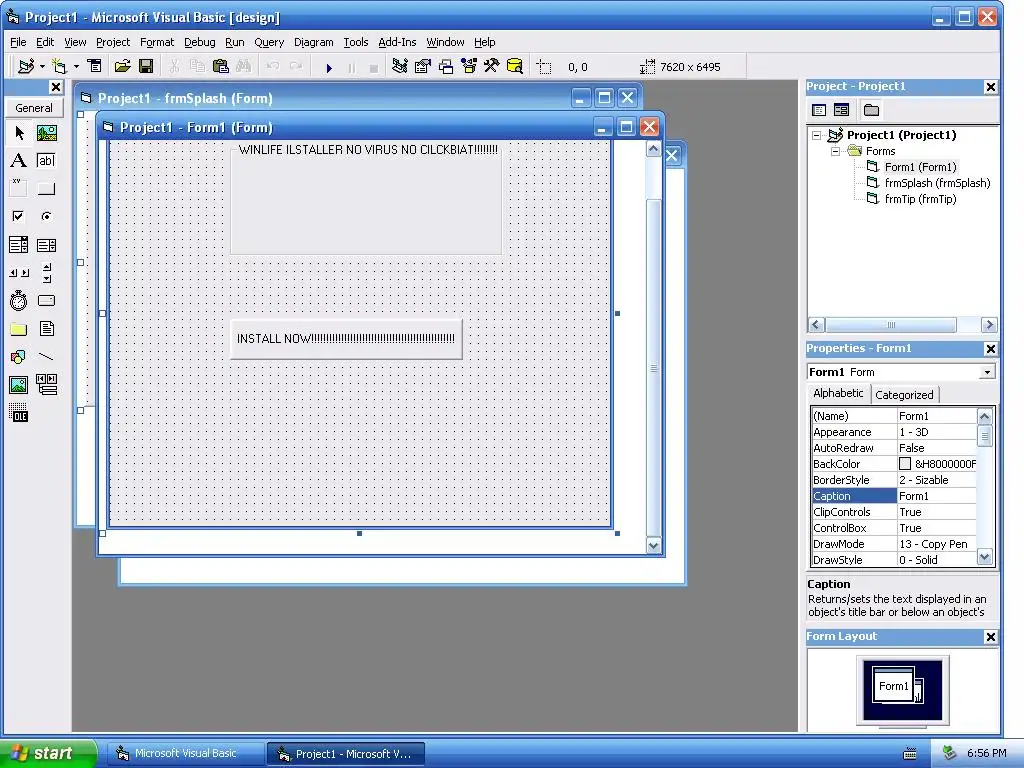Switch to the Alphabetic properties tab
The height and width of the screenshot is (768, 1024).
pyautogui.click(x=838, y=393)
